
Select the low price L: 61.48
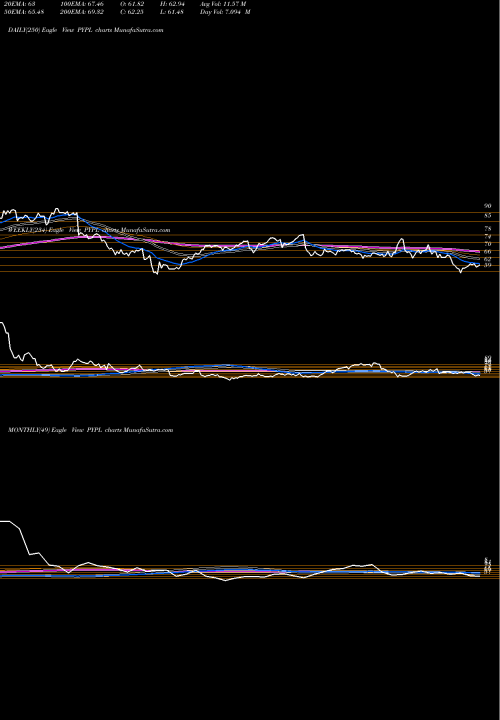tap(172, 12)
